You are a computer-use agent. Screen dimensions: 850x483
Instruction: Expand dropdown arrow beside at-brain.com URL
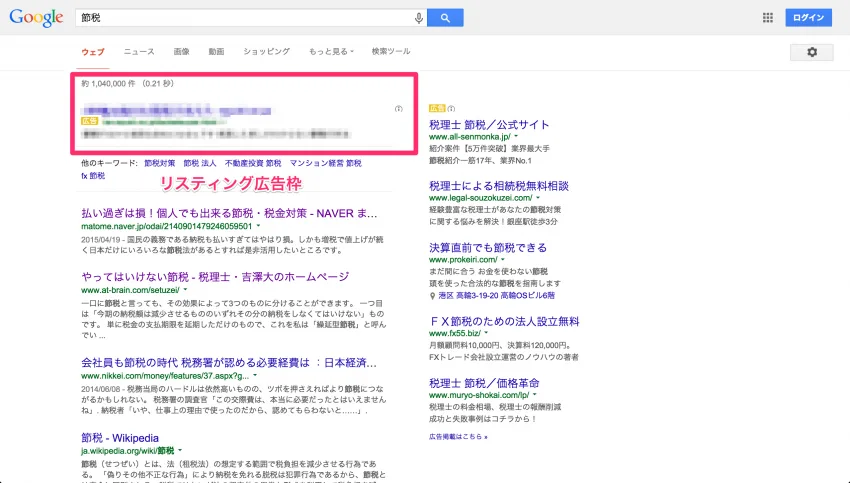pyautogui.click(x=185, y=290)
